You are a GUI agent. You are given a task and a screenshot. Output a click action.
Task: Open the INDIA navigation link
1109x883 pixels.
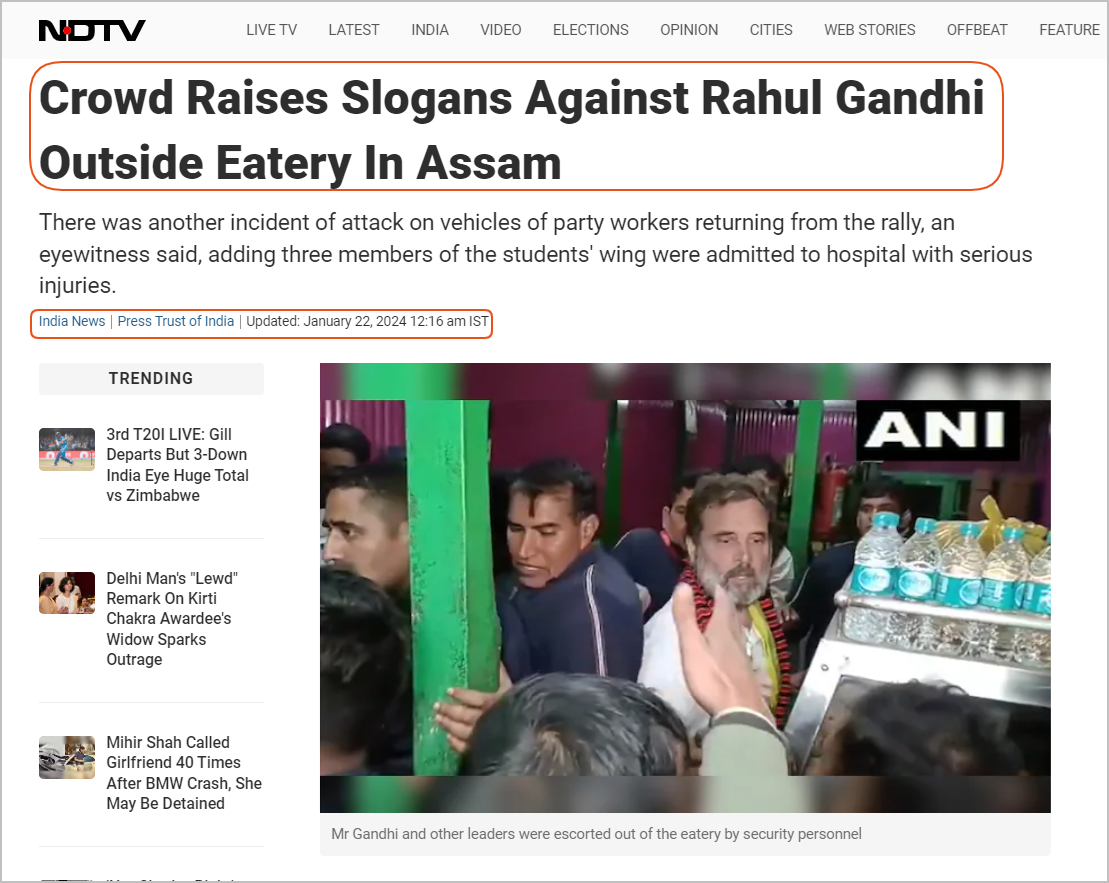tap(430, 30)
